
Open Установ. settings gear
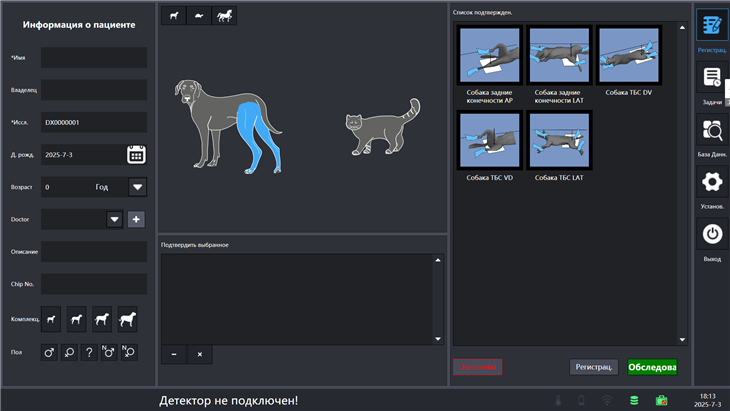(712, 182)
